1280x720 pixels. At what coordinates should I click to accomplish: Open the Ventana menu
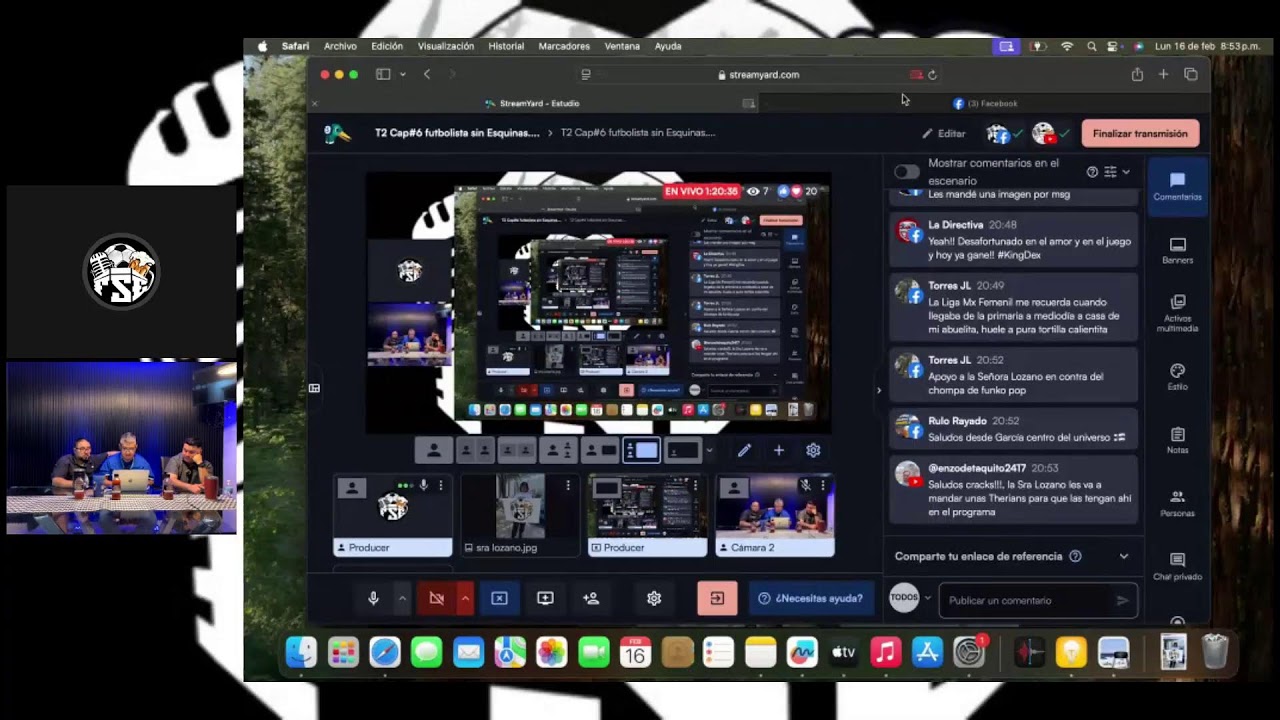[x=622, y=46]
